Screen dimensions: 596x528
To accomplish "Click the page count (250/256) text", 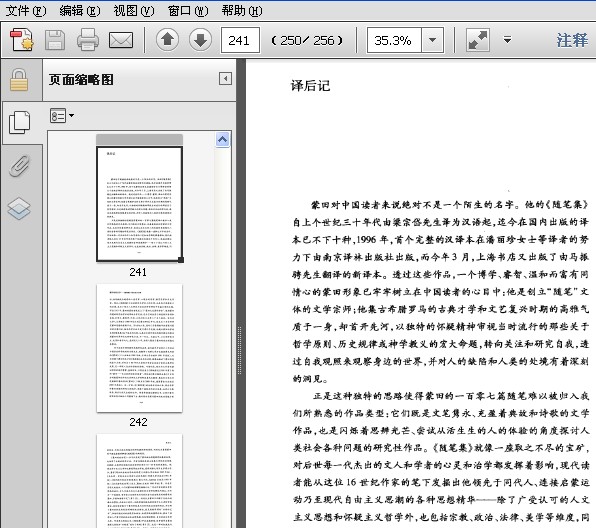I will click(x=307, y=40).
